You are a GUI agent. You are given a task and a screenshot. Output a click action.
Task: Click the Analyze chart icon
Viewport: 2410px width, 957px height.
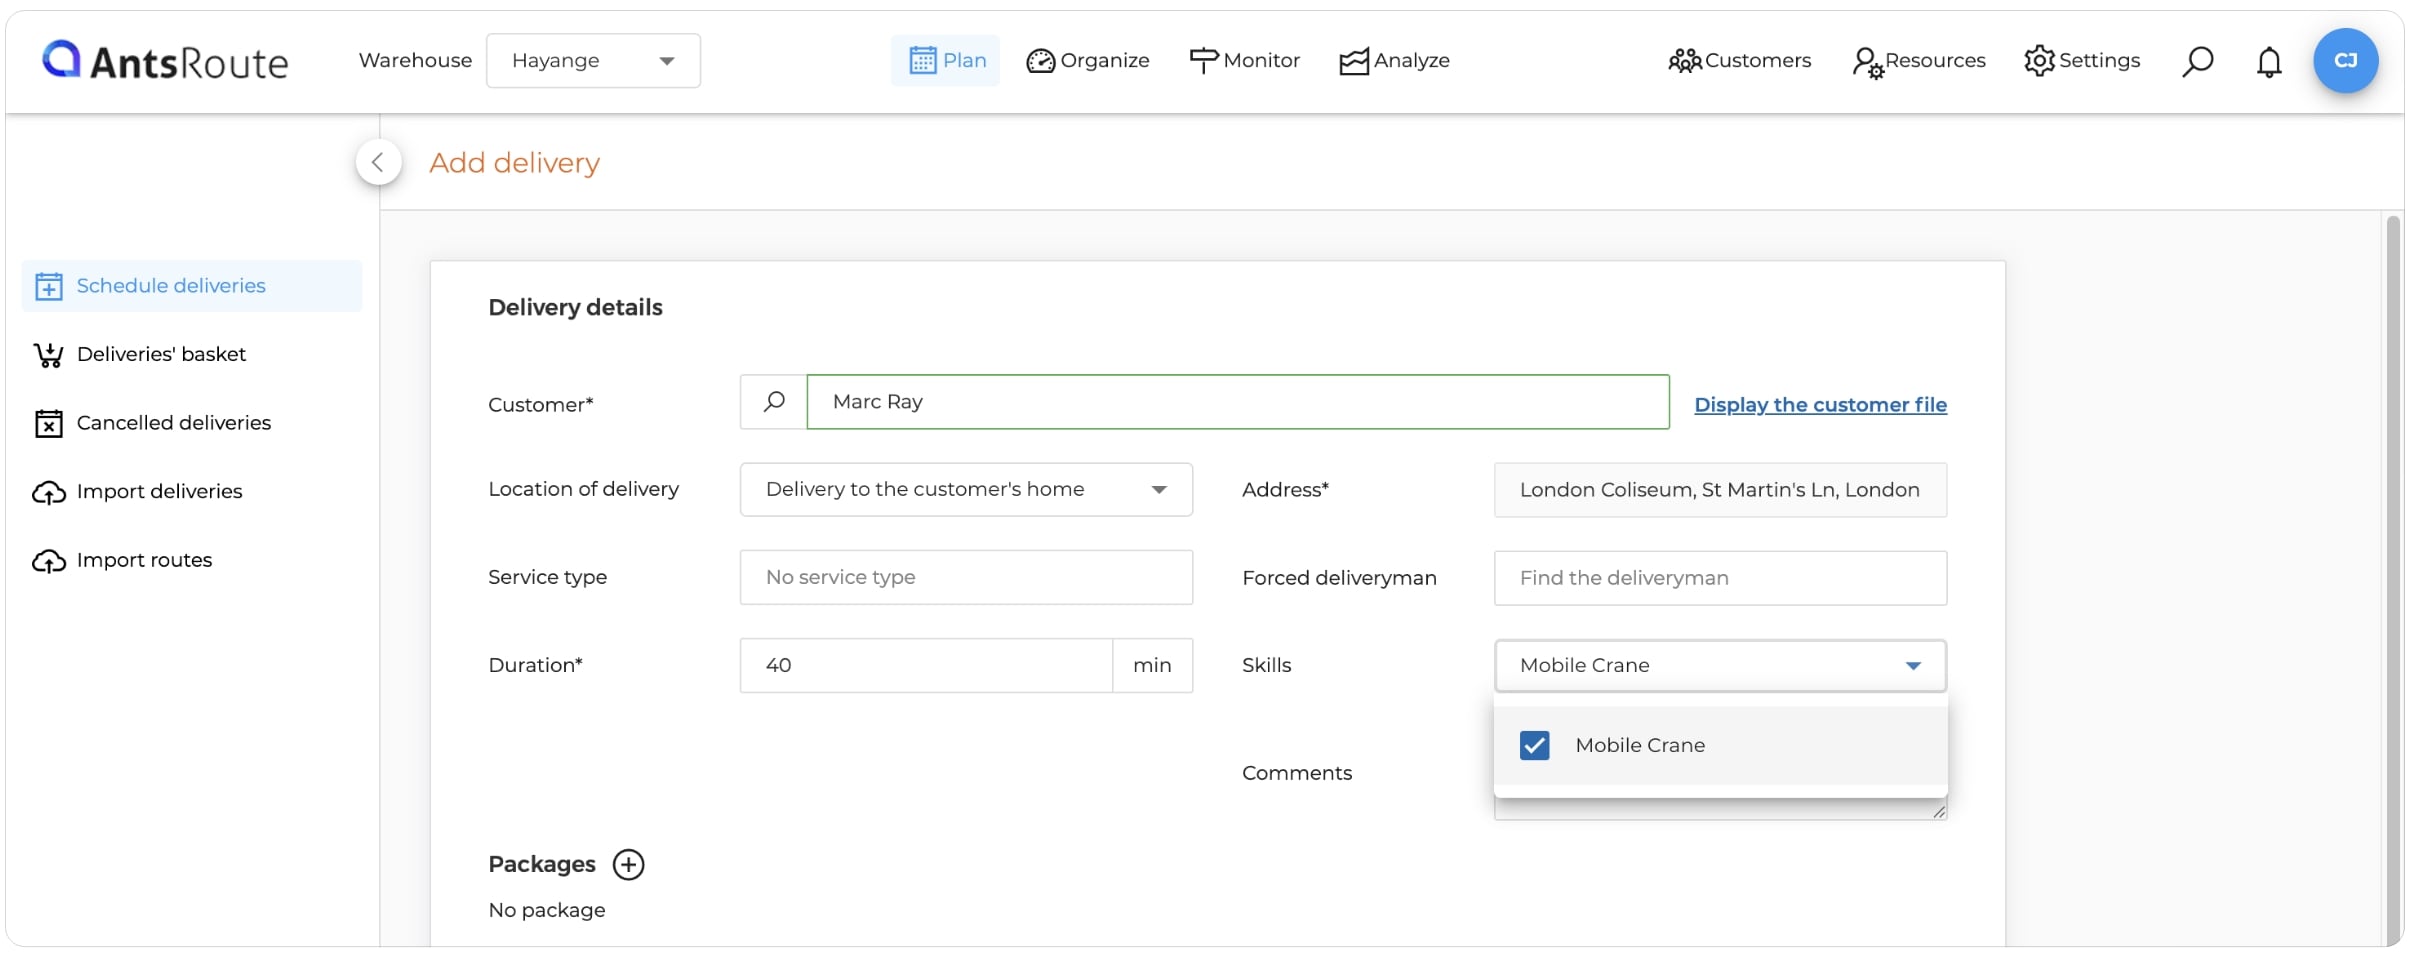pos(1354,61)
